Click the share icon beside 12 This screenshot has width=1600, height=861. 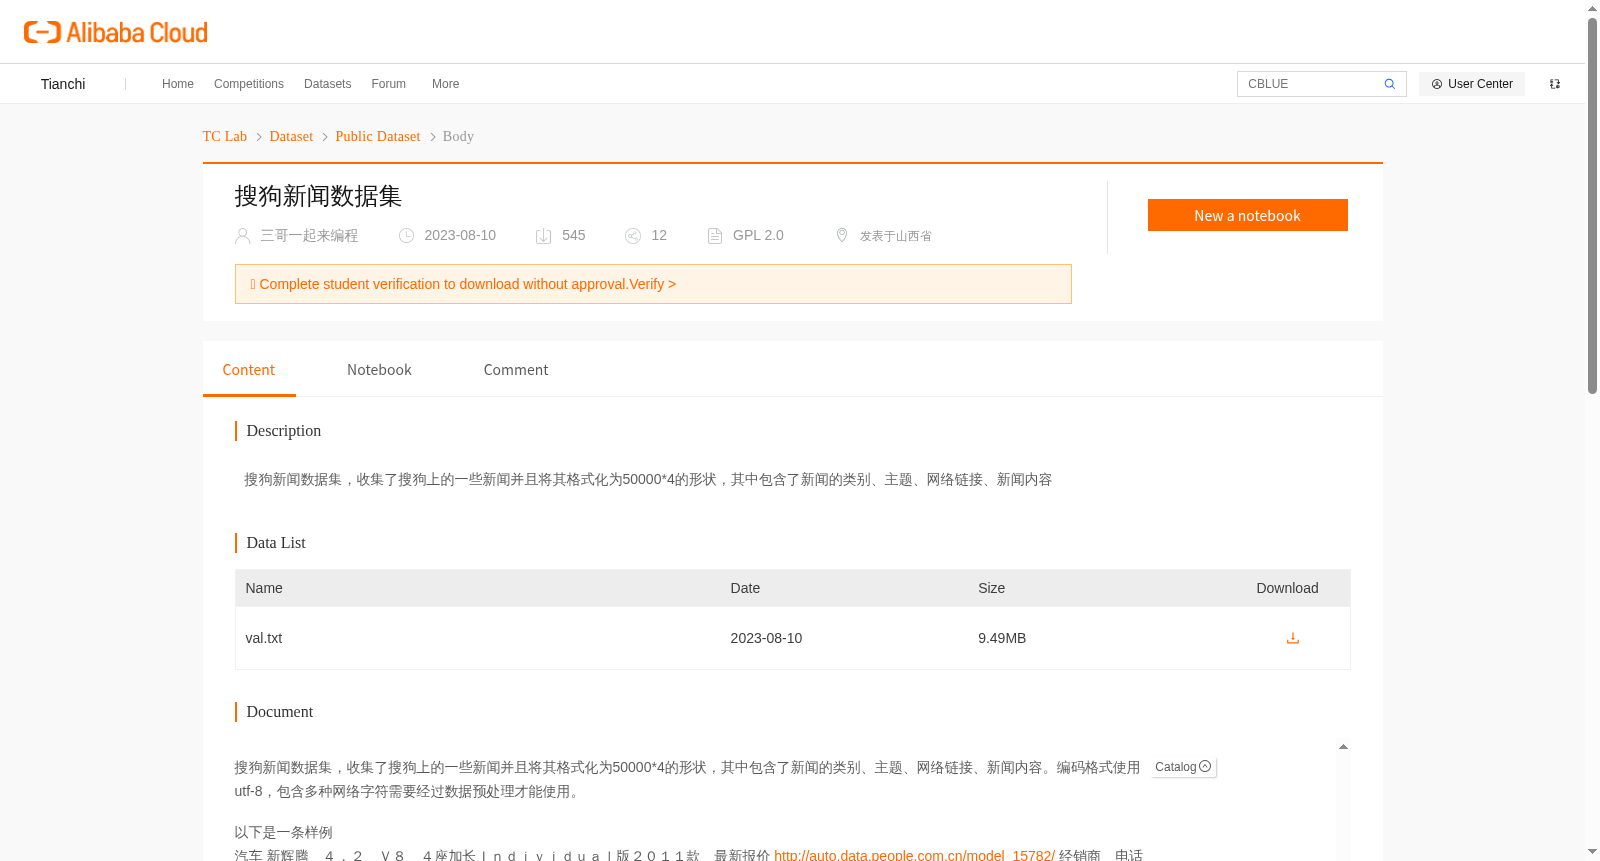[x=633, y=236]
